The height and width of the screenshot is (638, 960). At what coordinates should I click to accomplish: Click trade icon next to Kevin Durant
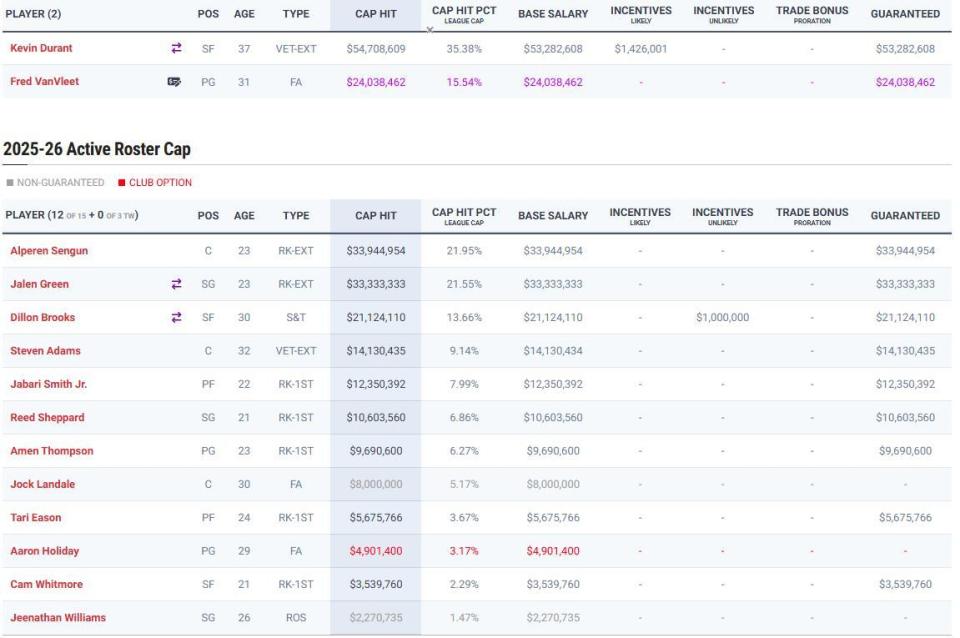[176, 48]
